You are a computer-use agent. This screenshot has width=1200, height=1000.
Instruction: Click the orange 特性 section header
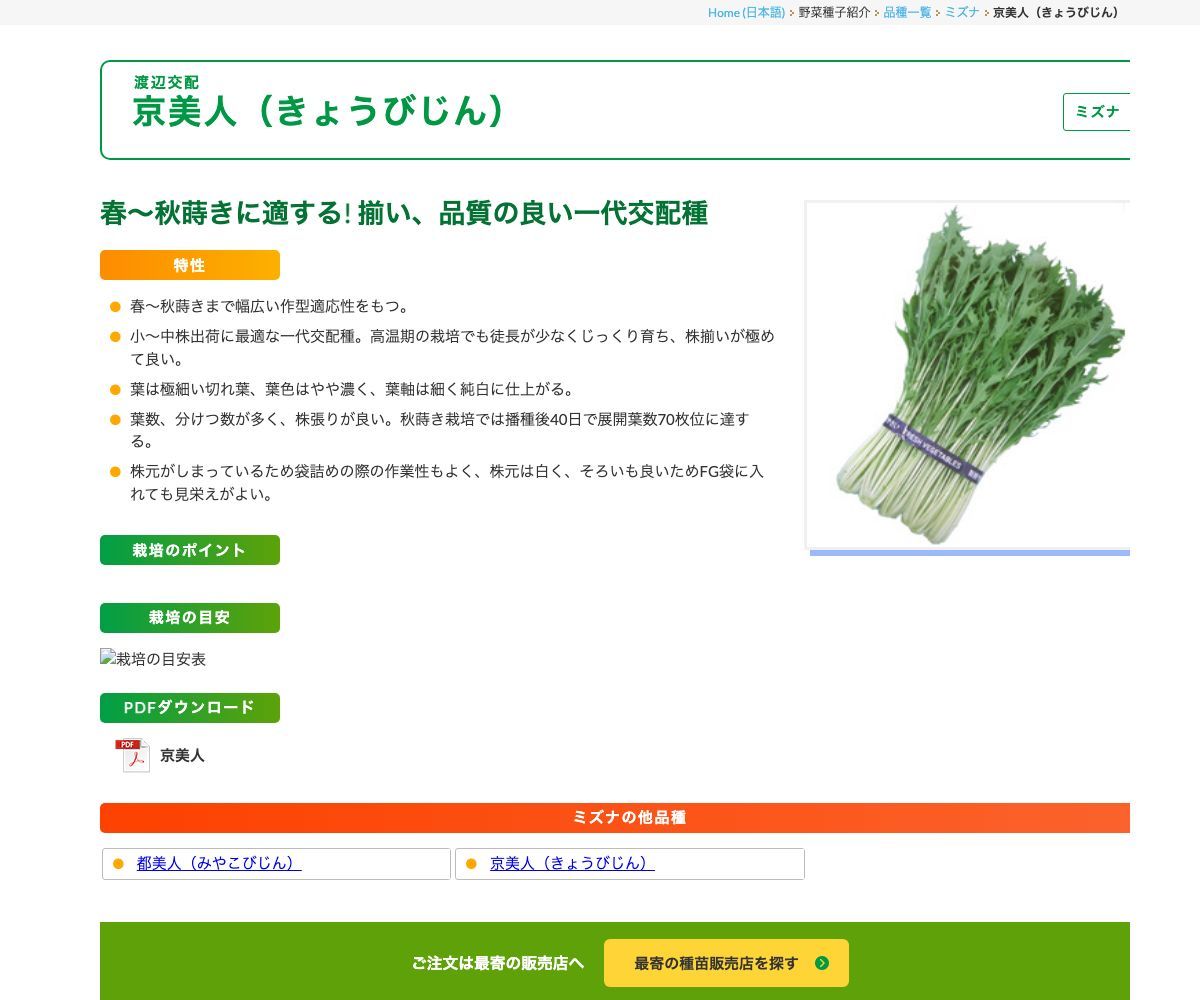click(190, 265)
